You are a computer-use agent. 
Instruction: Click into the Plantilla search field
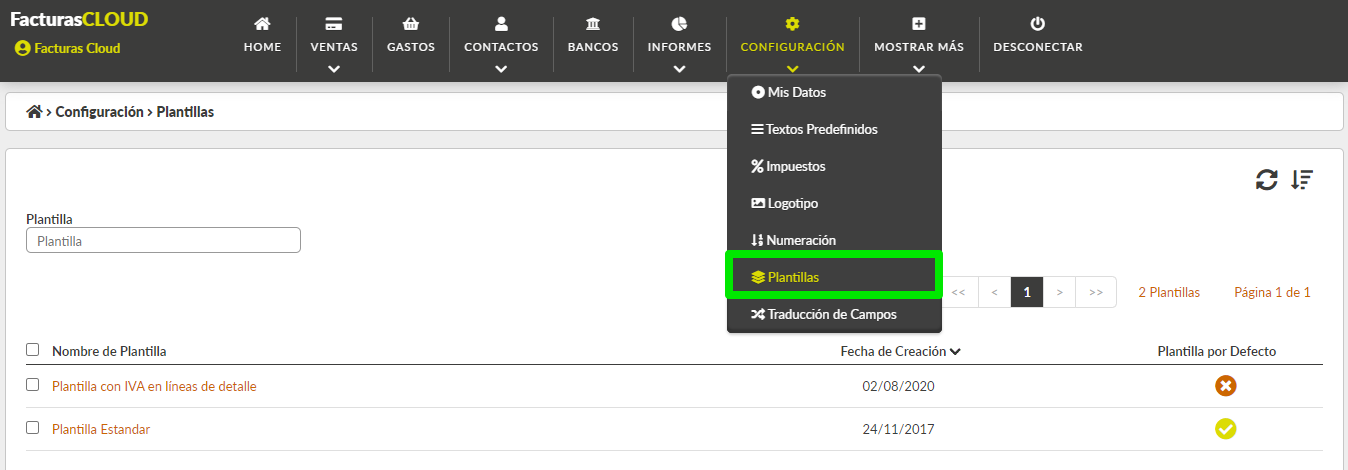tap(163, 241)
